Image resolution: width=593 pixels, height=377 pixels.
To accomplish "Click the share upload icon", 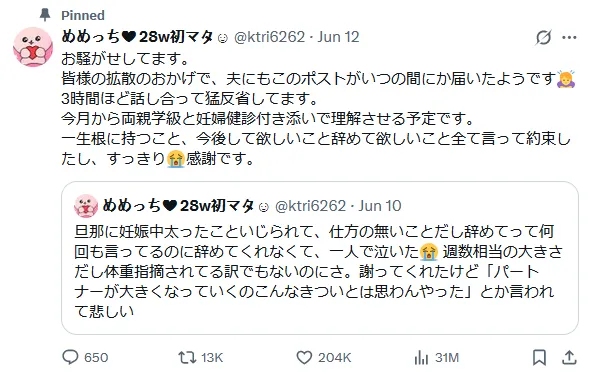I will coord(569,357).
